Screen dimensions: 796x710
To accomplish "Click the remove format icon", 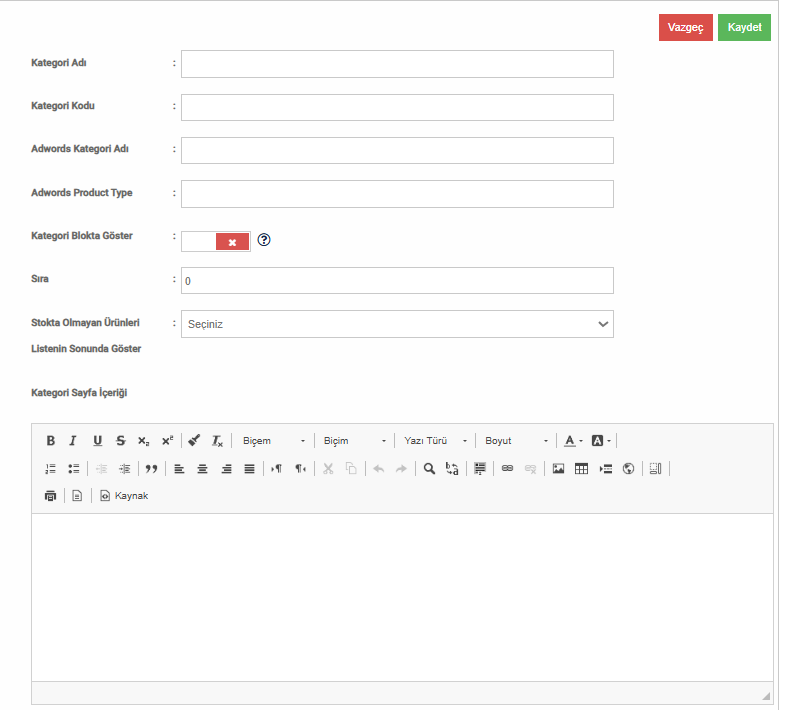I will [217, 441].
